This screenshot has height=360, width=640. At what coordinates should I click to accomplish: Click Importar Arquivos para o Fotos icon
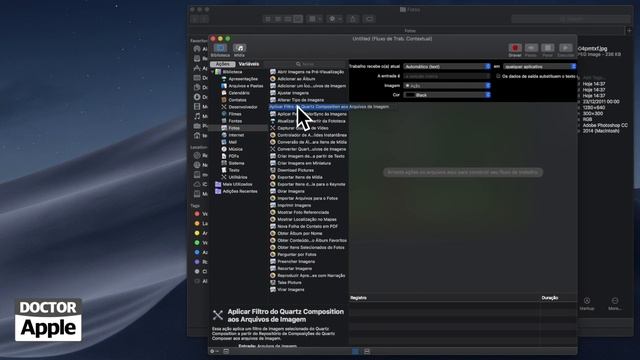(x=273, y=198)
